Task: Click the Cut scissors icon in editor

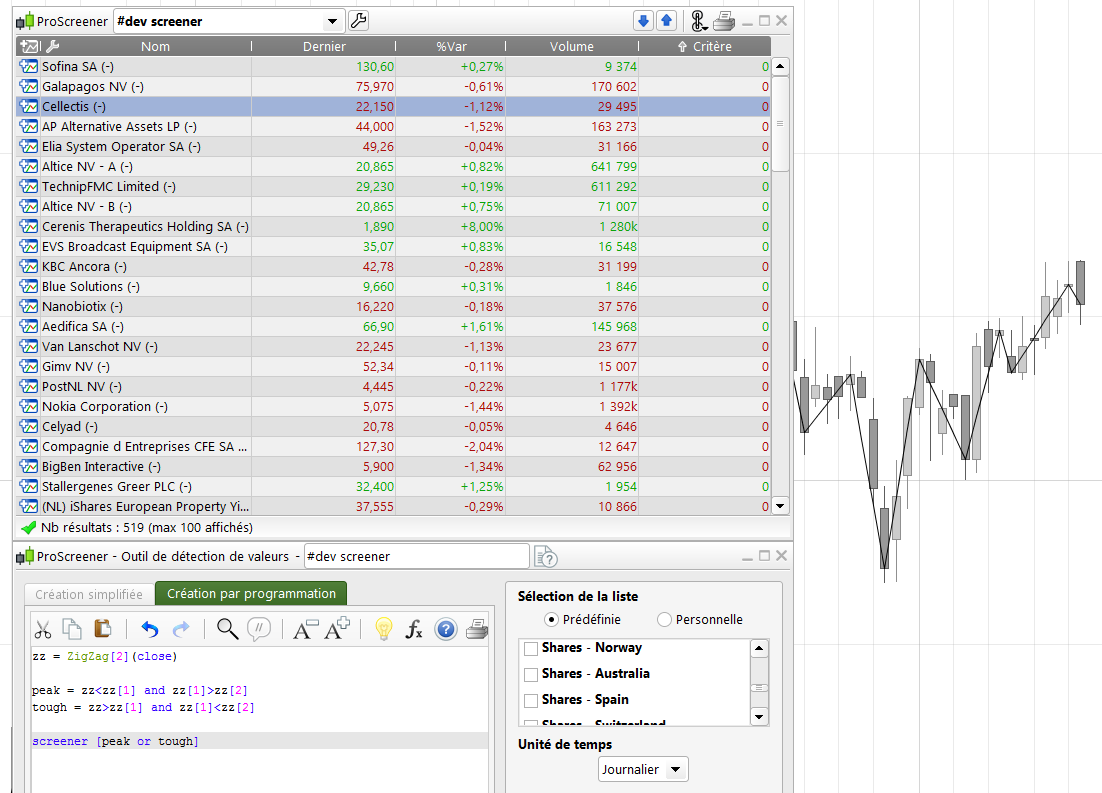Action: [43, 629]
